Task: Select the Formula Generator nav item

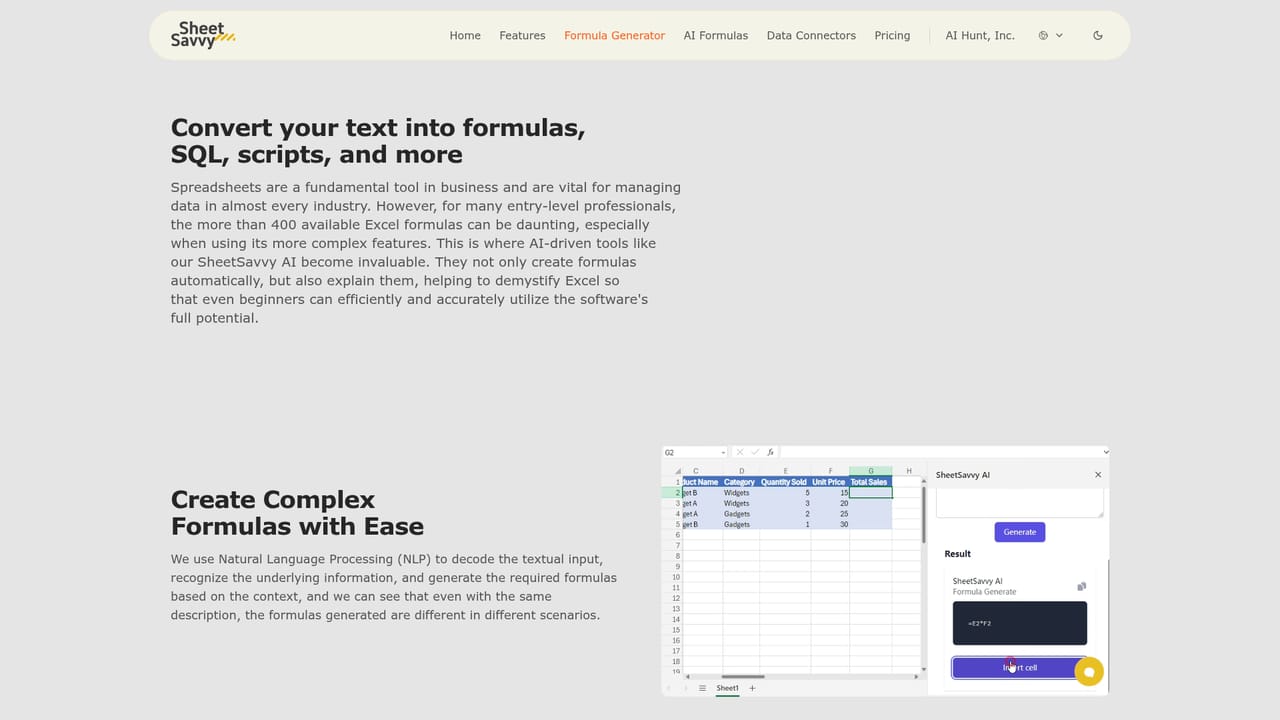Action: [x=614, y=35]
